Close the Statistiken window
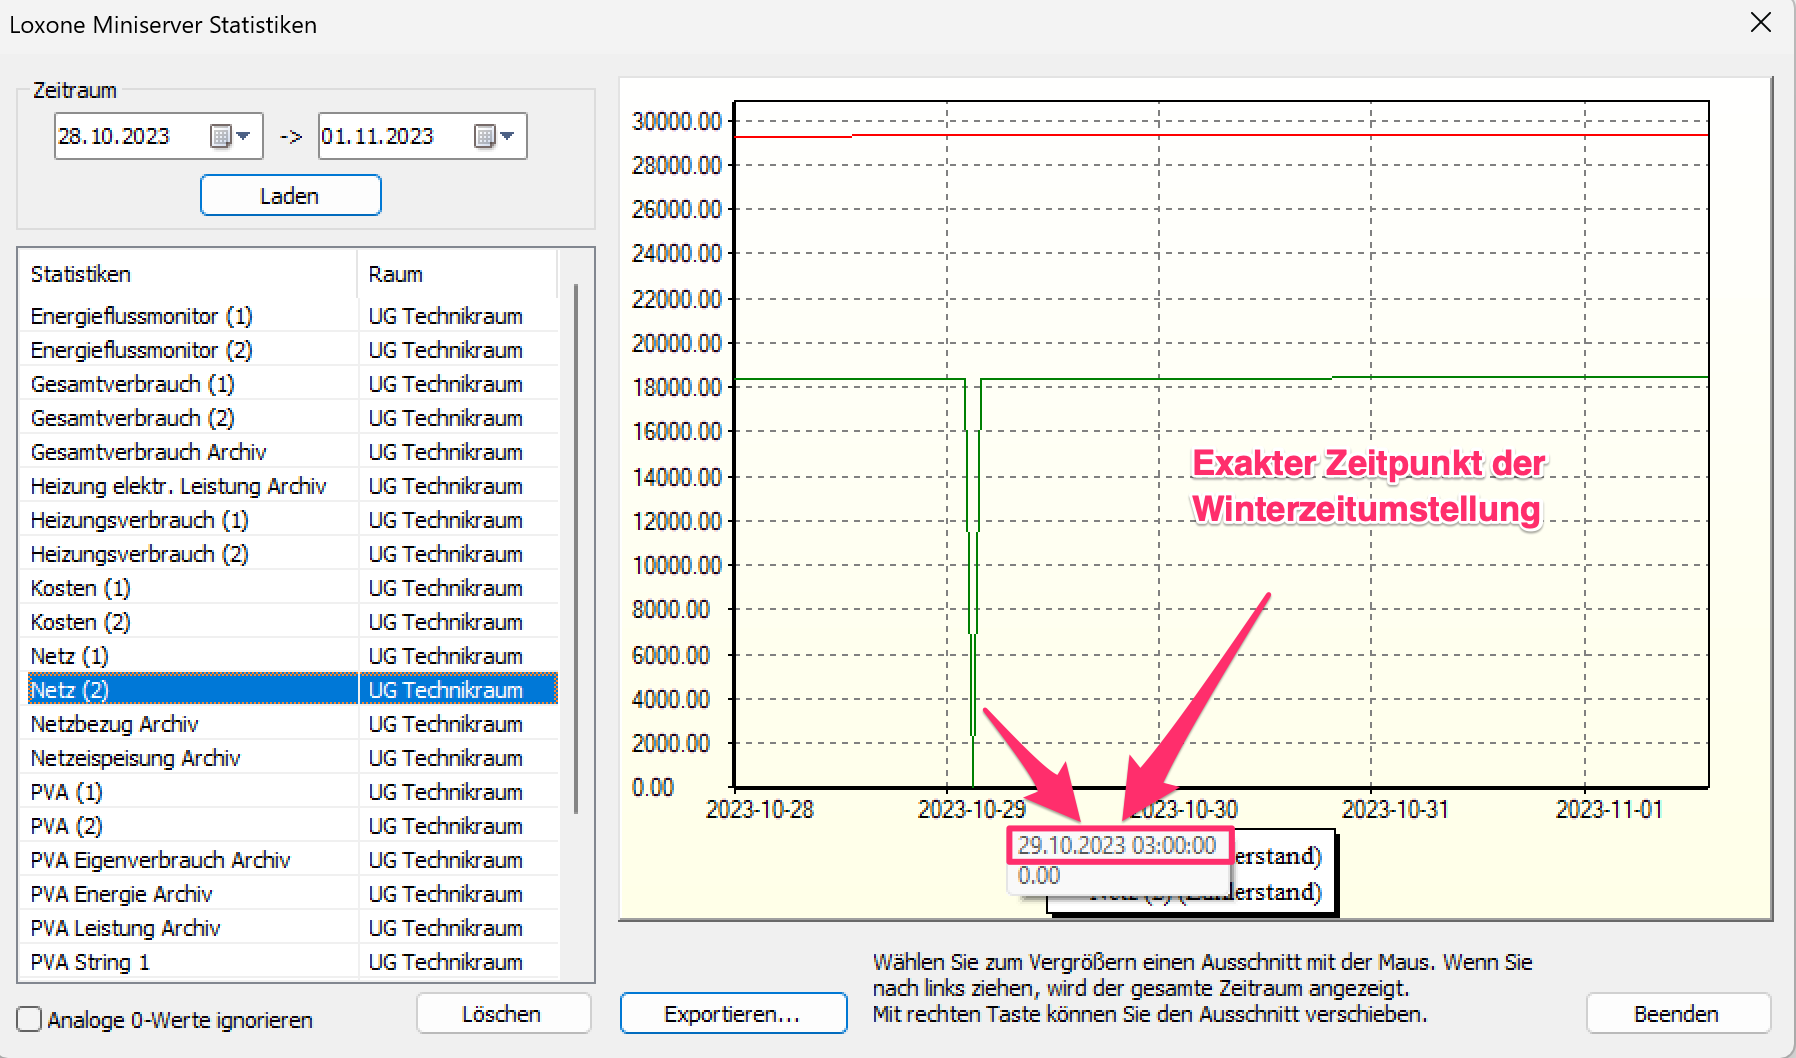 coord(1761,23)
